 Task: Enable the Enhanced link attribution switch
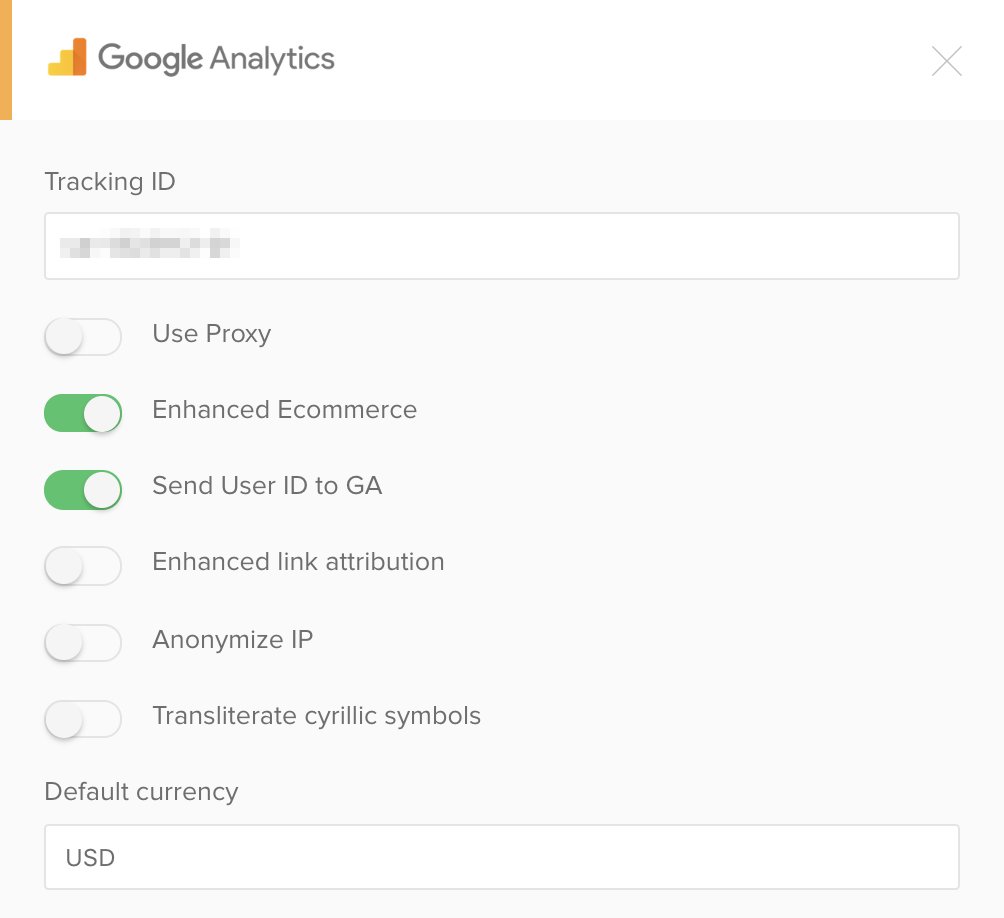83,566
